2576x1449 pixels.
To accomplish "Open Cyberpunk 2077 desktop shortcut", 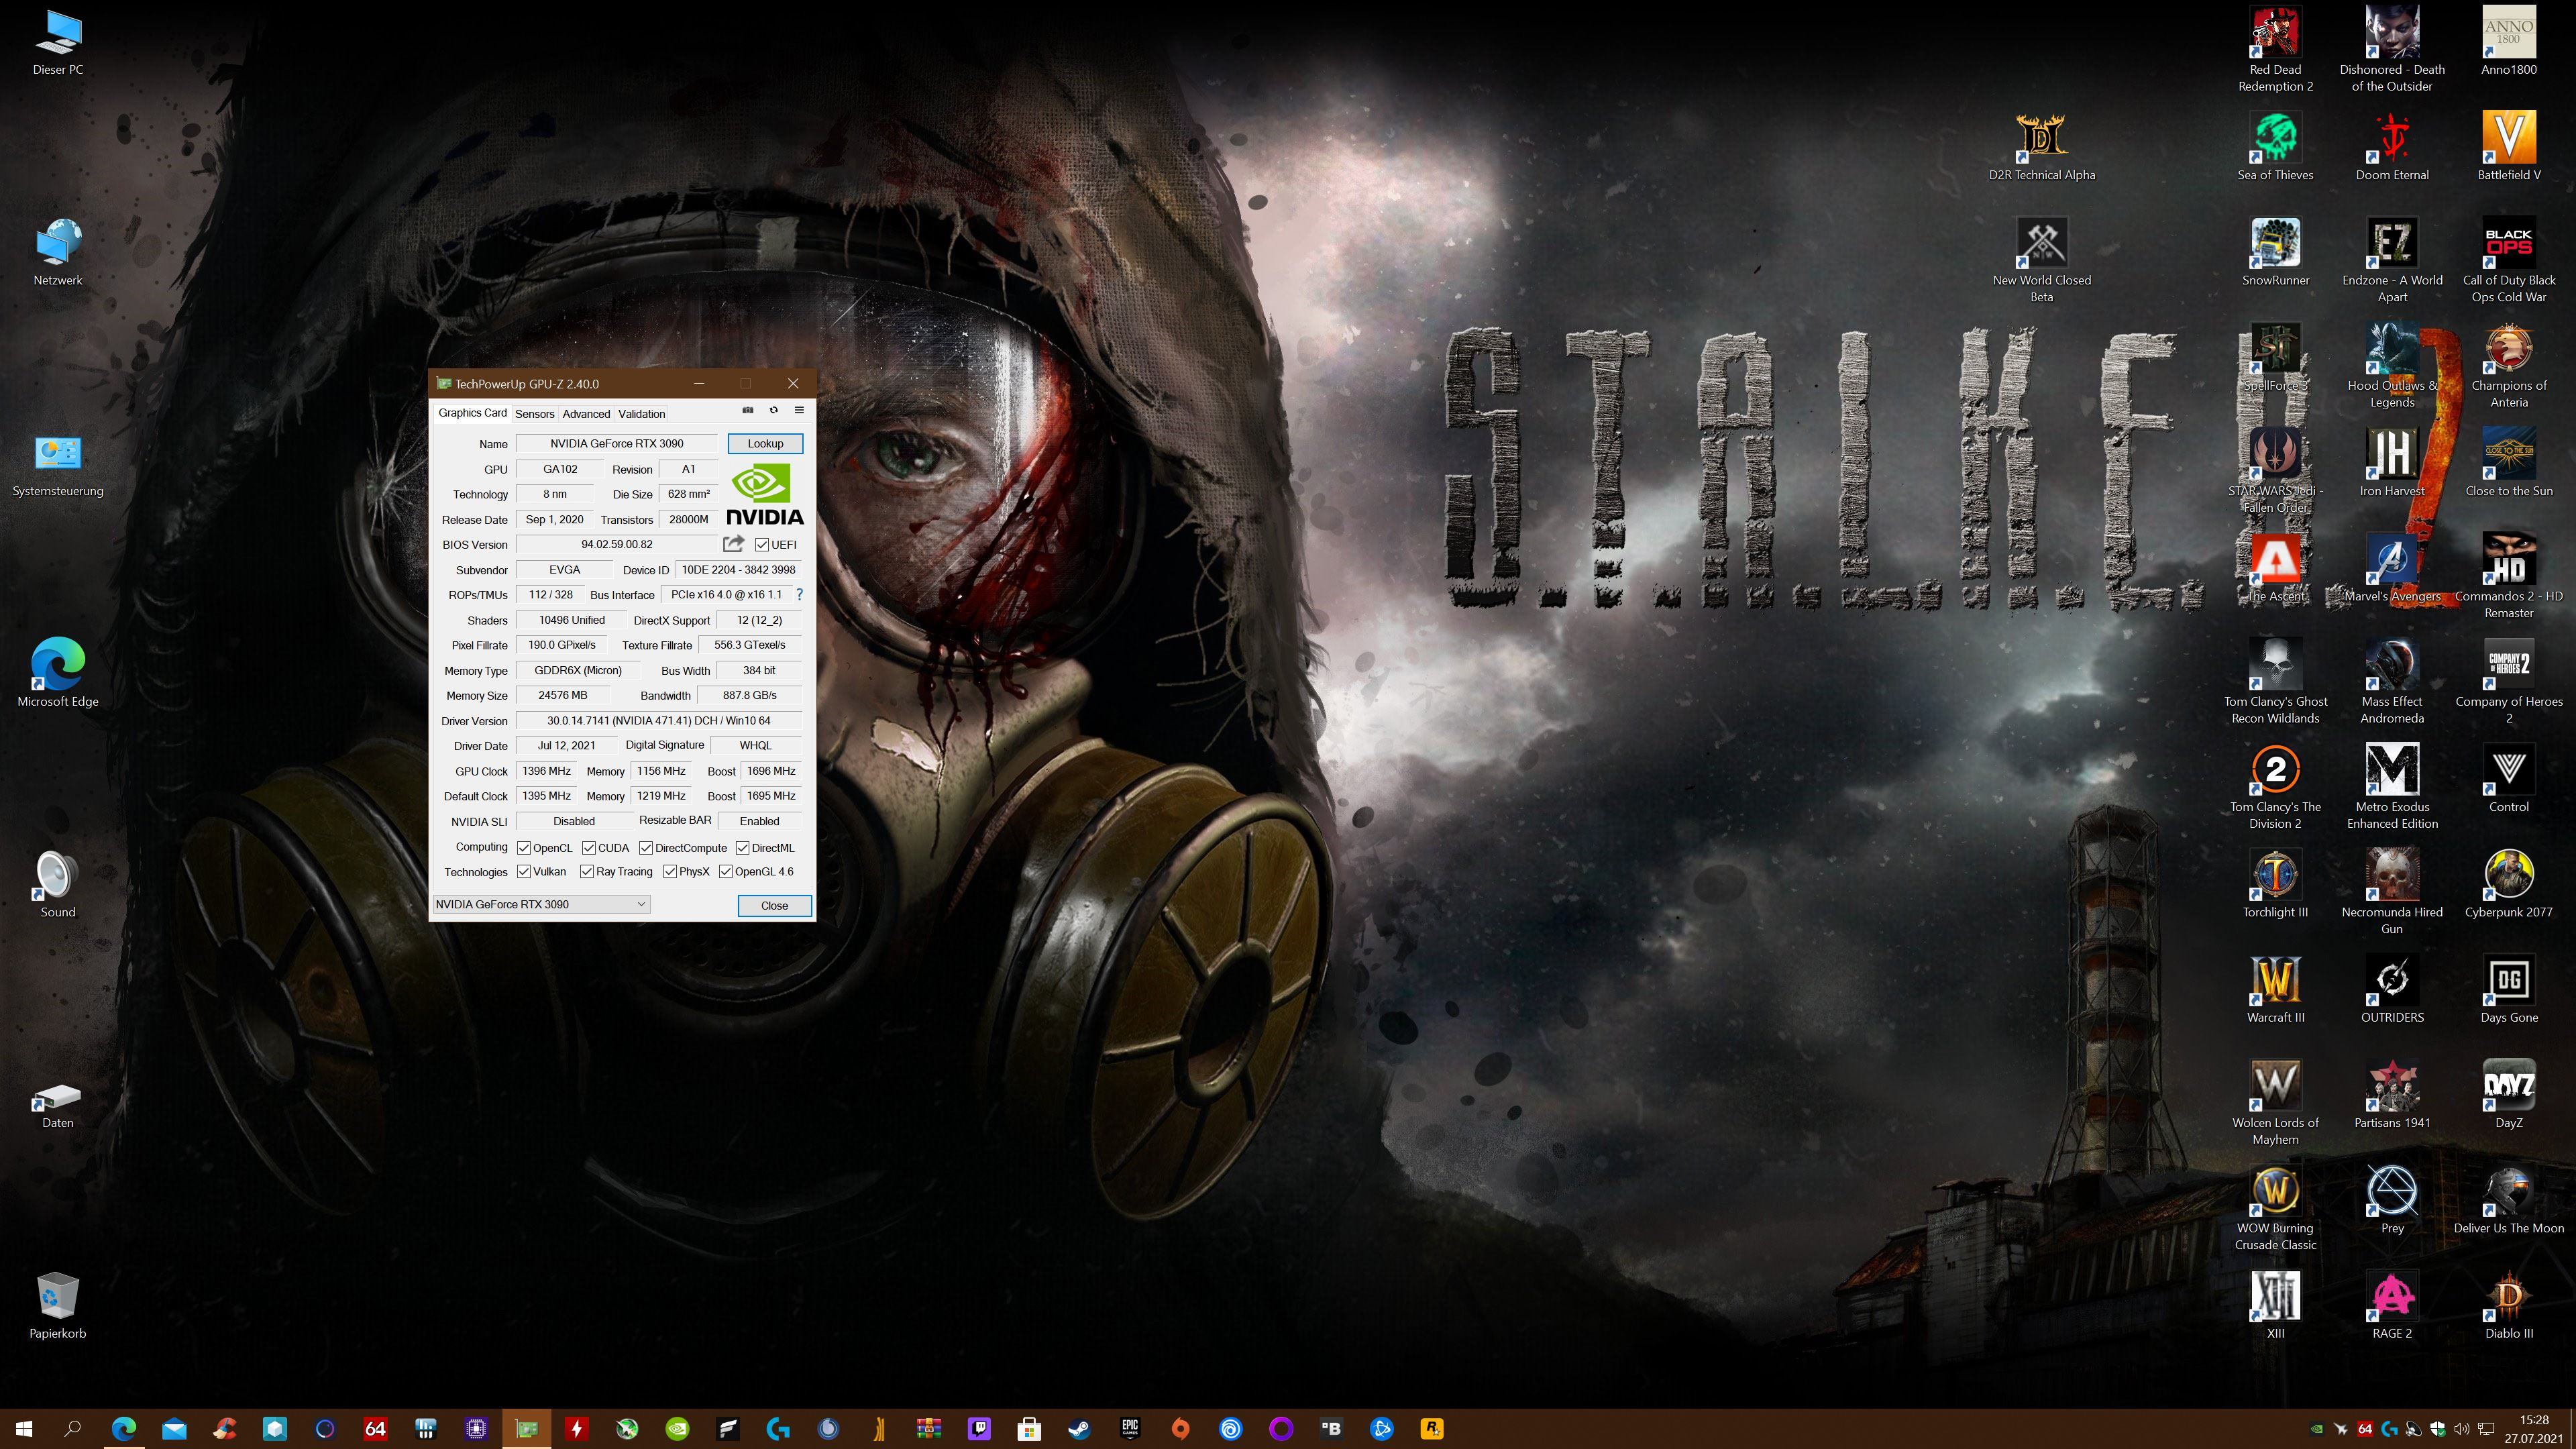I will (2508, 884).
